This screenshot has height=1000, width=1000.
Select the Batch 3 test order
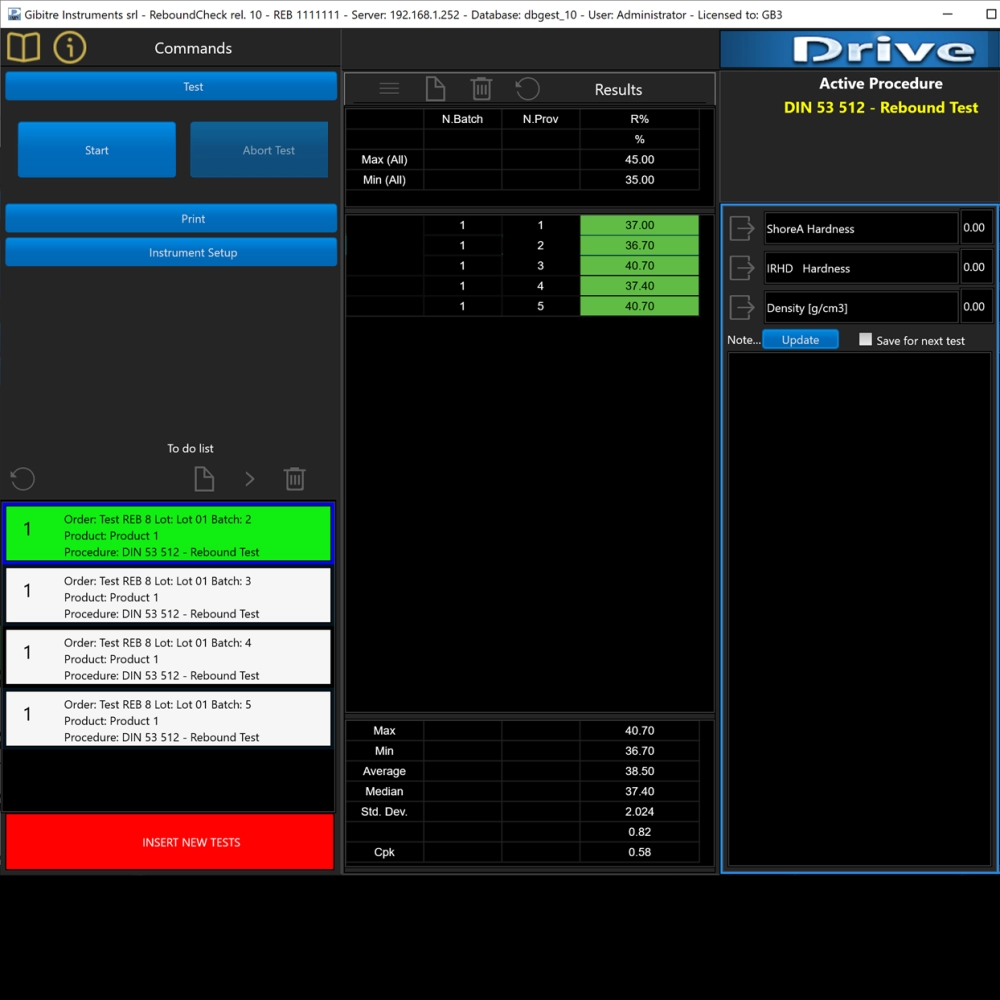point(168,597)
